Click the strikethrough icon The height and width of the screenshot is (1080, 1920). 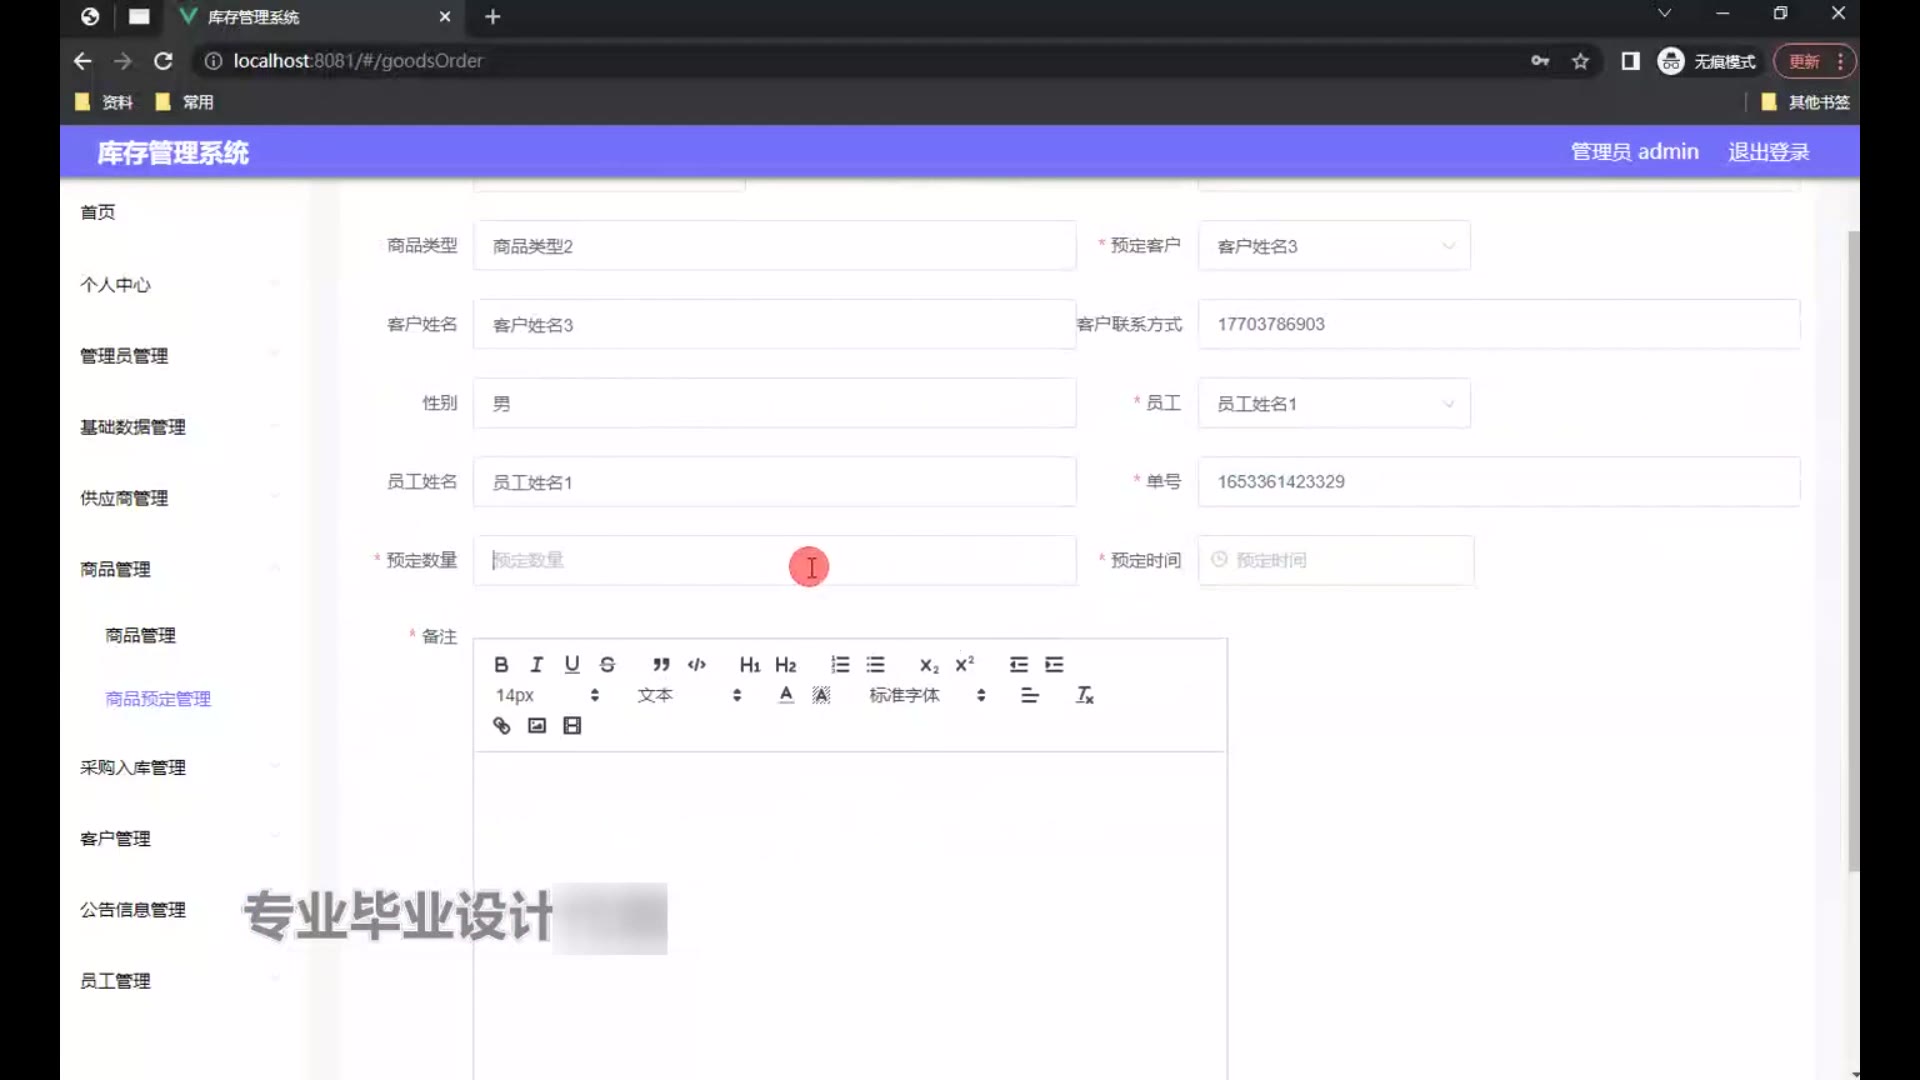coord(607,665)
